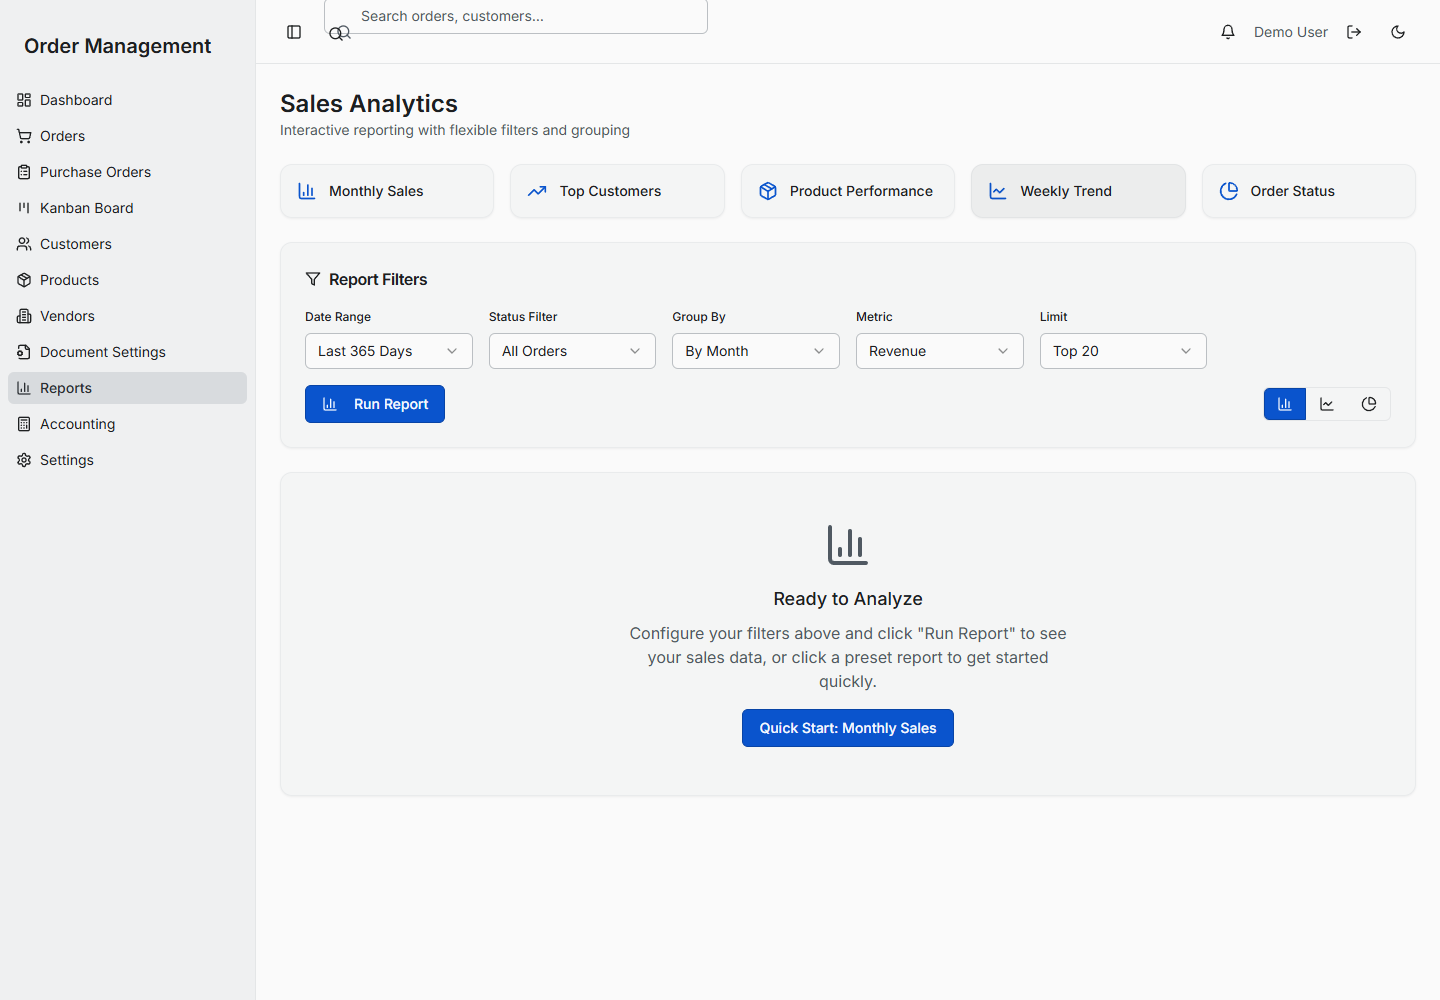Viewport: 1440px width, 1000px height.
Task: Select the Weekly Trend preset label
Action: click(x=1066, y=191)
